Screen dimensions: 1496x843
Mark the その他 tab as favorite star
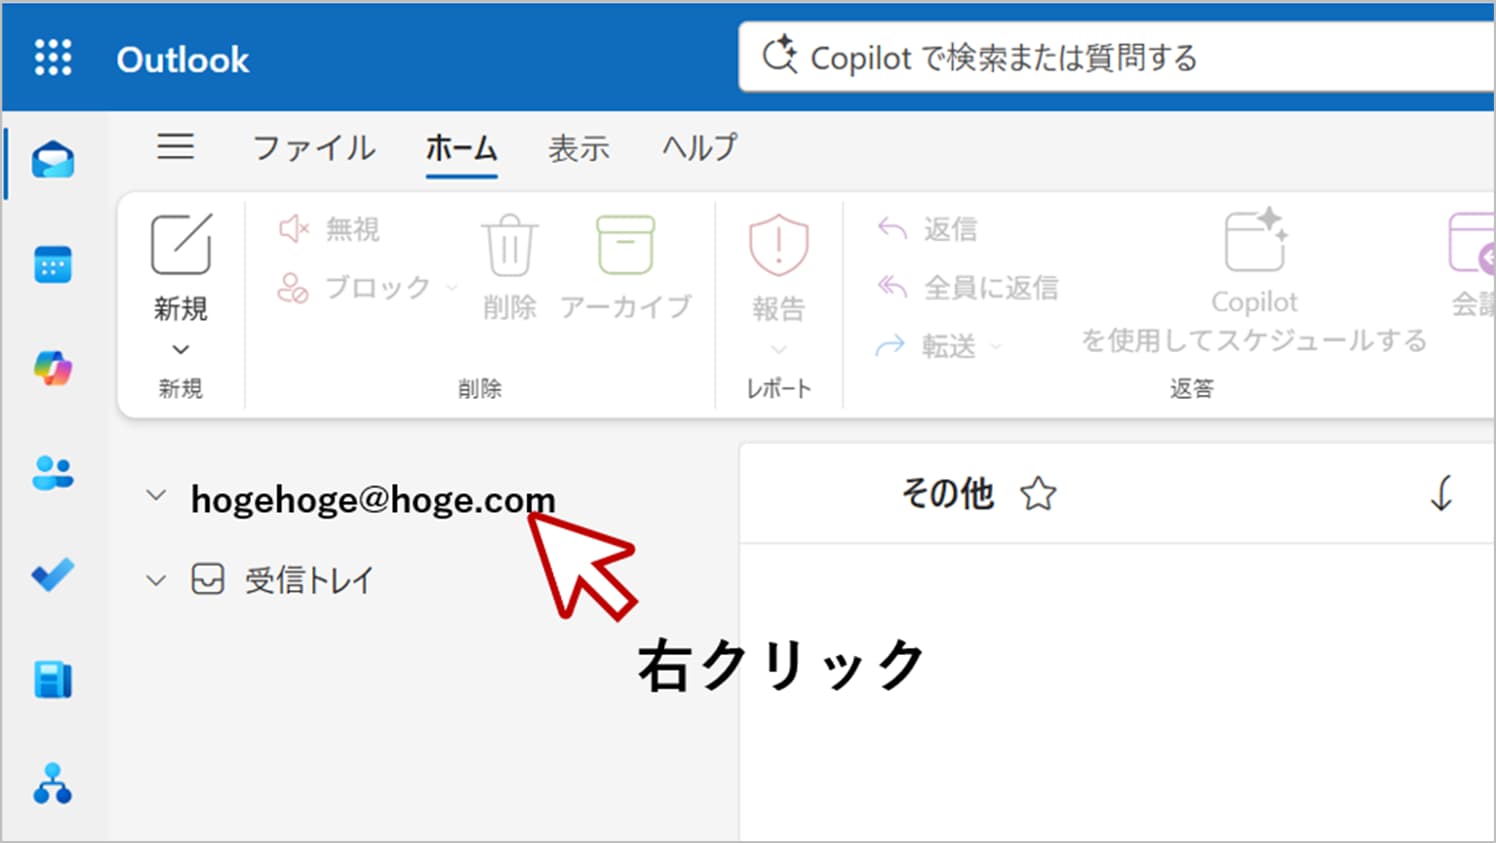[1038, 493]
